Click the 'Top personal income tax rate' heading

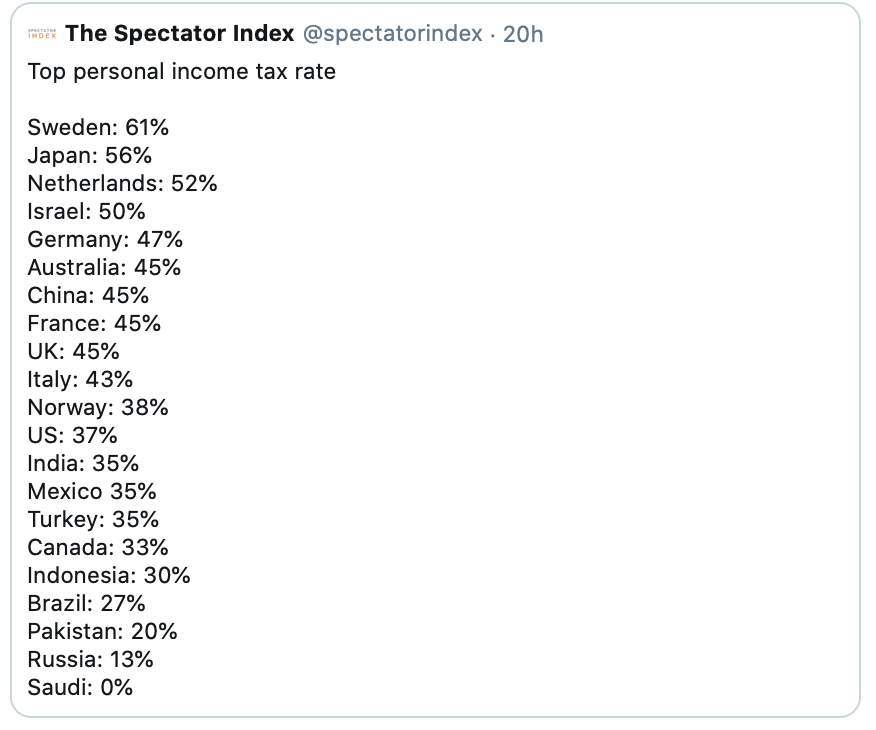pos(182,72)
